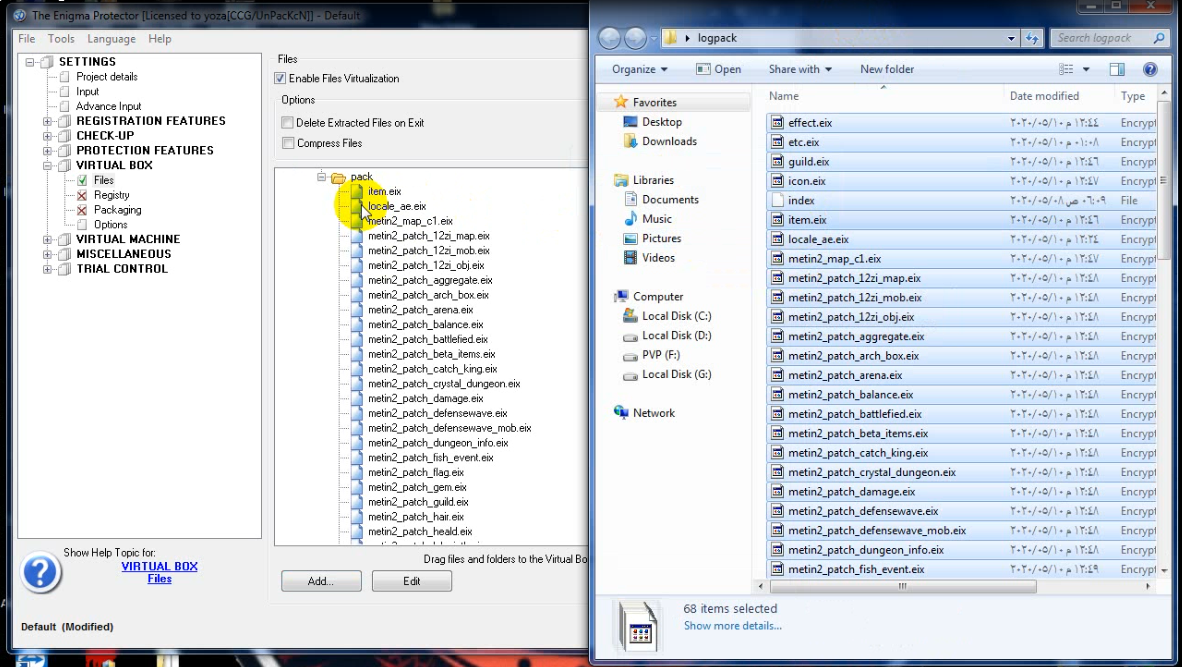Screen dimensions: 1182x667
Task: Click the Forward arrow in Explorer window
Action: (x=635, y=38)
